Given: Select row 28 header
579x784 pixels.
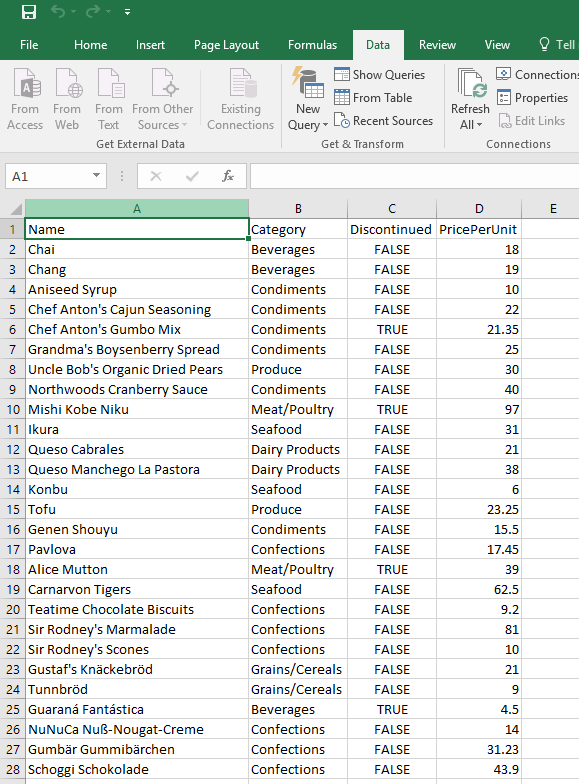Looking at the screenshot, I should click(x=12, y=770).
